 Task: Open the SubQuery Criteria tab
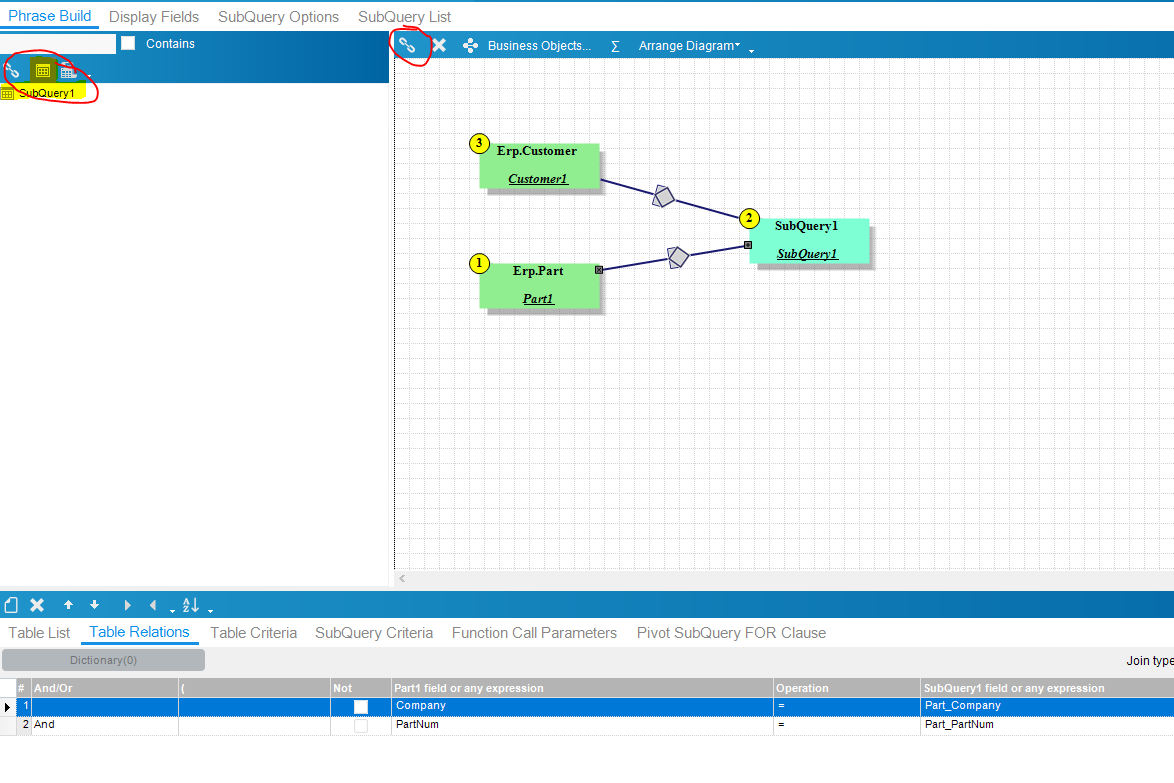374,633
